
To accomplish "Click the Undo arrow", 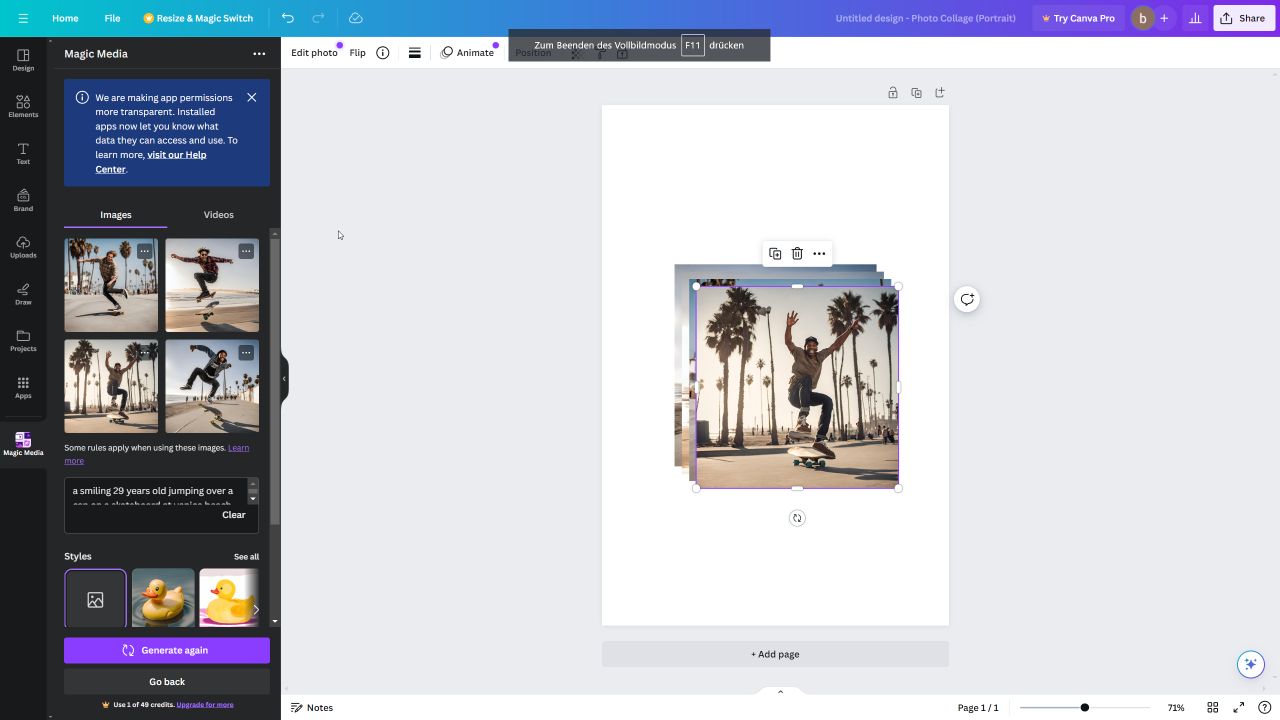I will click(x=288, y=18).
